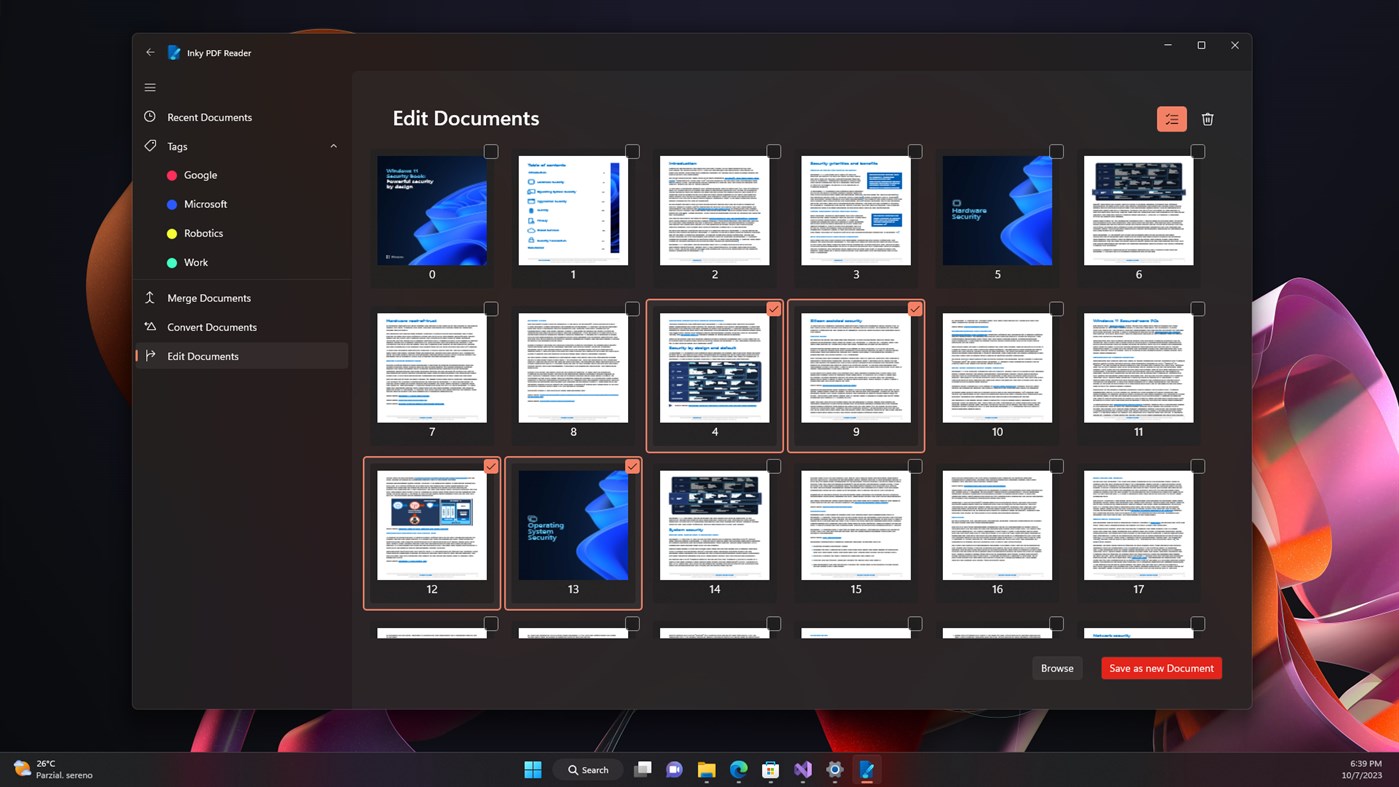Select the checkbox on page 15
This screenshot has height=787, width=1399.
914,466
